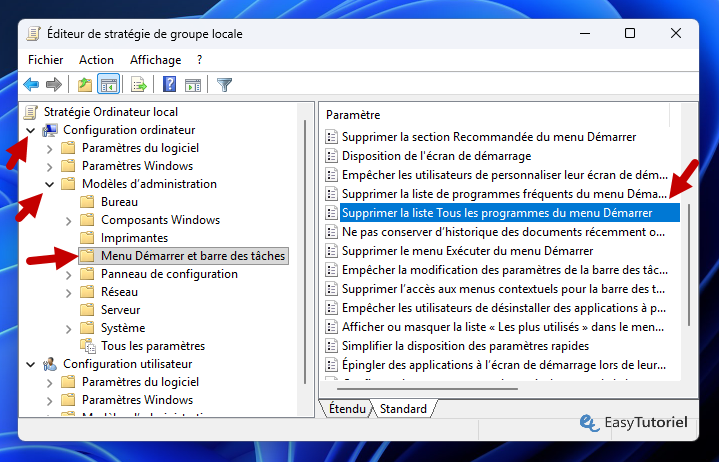Expand the Composants Windows folder
Image resolution: width=719 pixels, height=462 pixels.
[68, 220]
